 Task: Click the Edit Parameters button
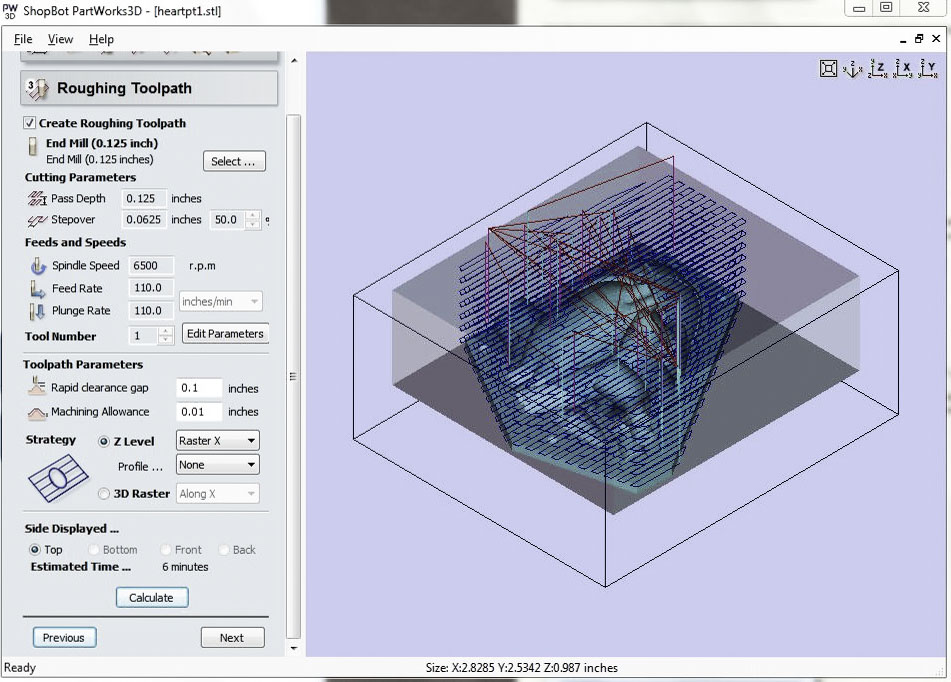click(x=225, y=334)
